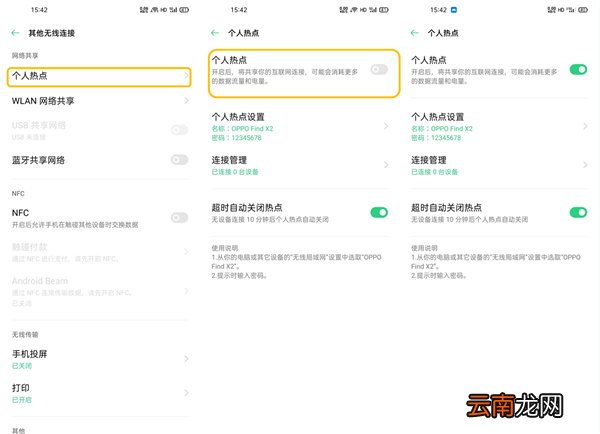The image size is (600, 434).
Task: Disable 超时自动关闭热点 in right screen
Action: tap(578, 212)
